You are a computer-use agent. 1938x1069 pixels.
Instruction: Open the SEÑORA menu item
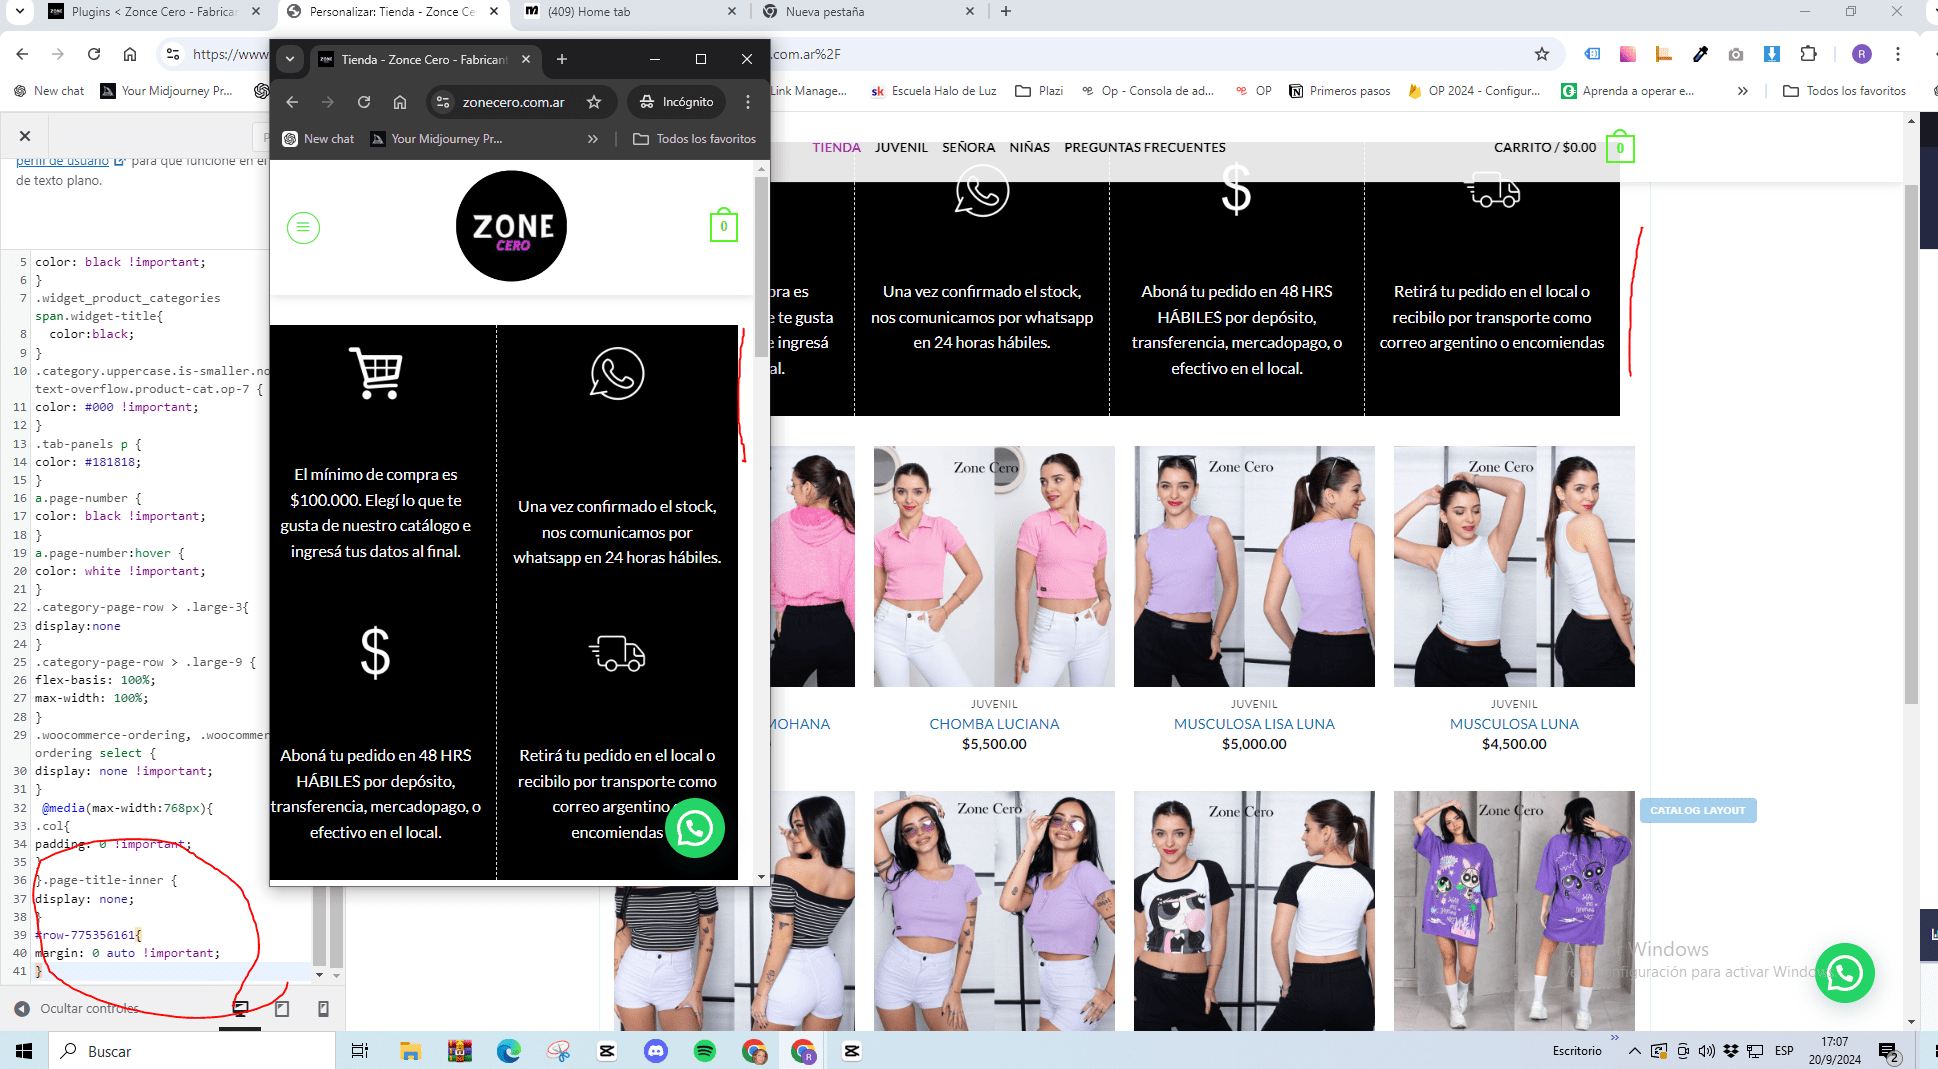click(968, 147)
